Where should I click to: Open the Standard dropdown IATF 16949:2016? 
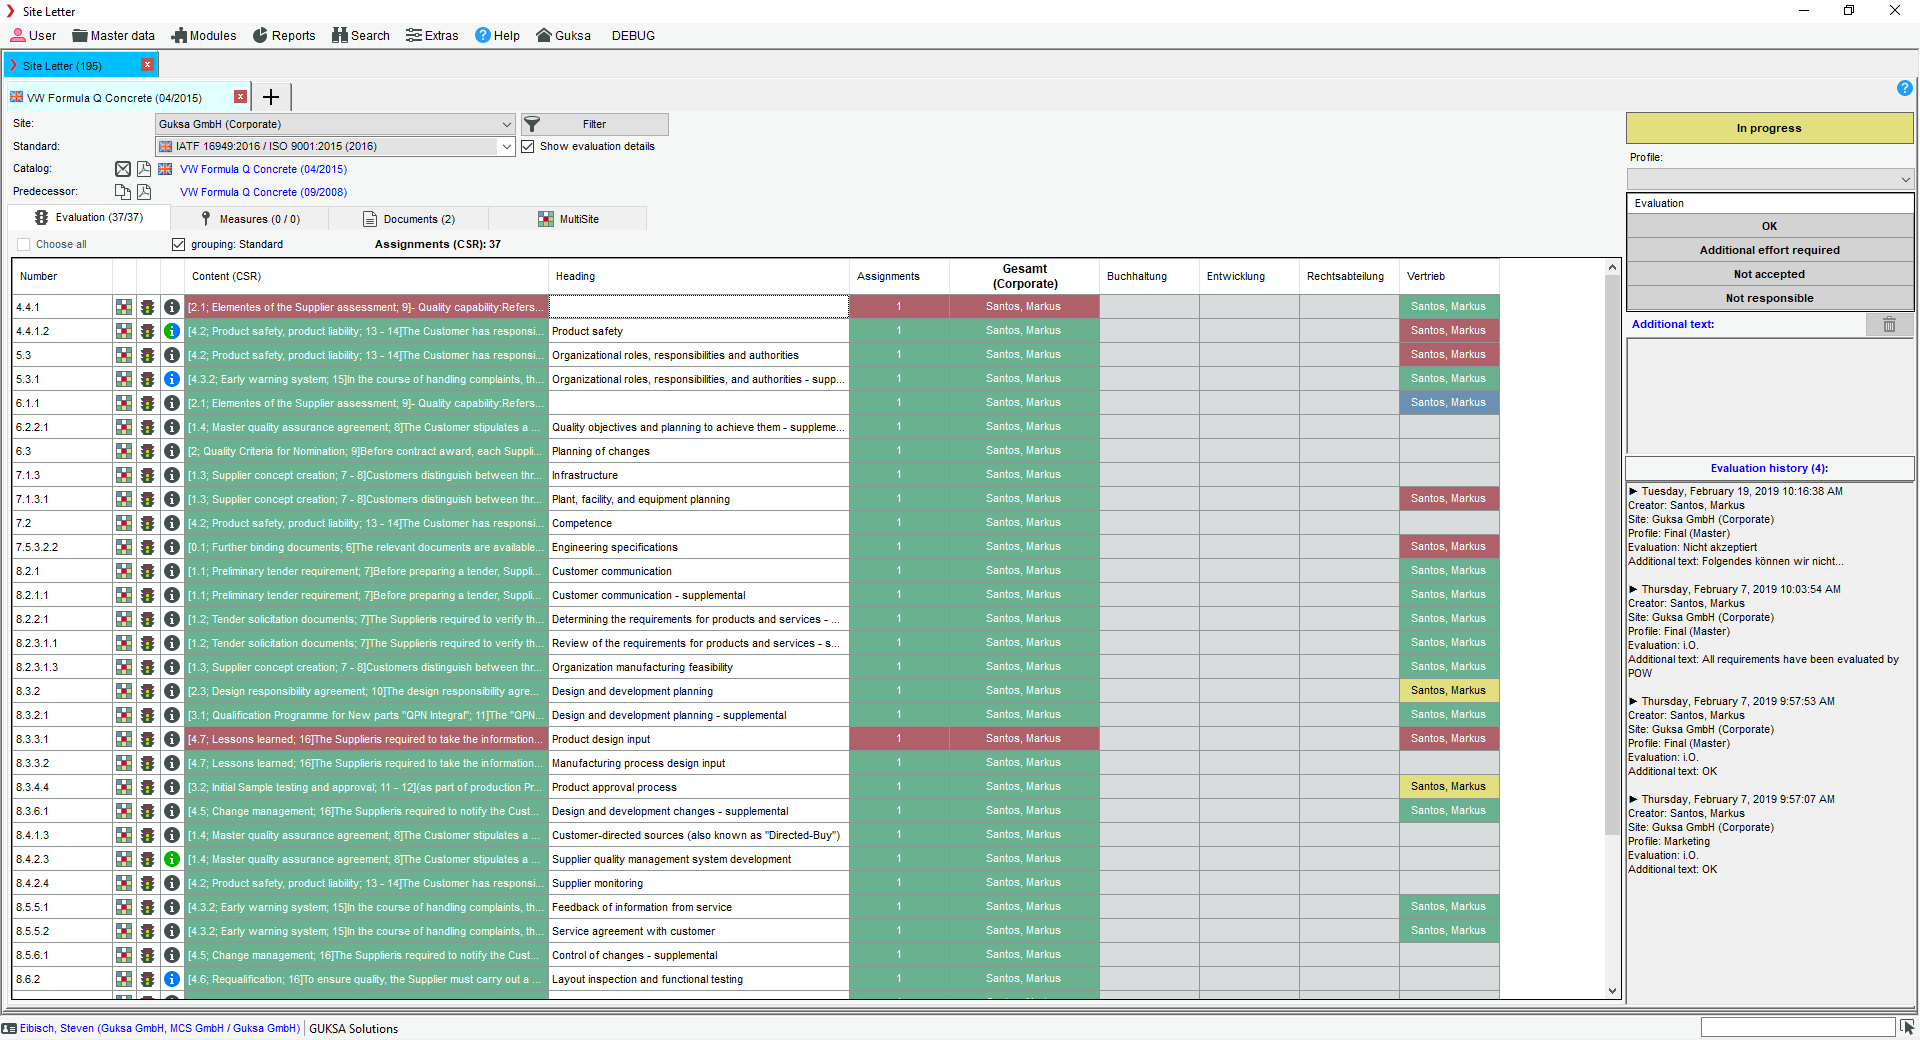coord(335,146)
